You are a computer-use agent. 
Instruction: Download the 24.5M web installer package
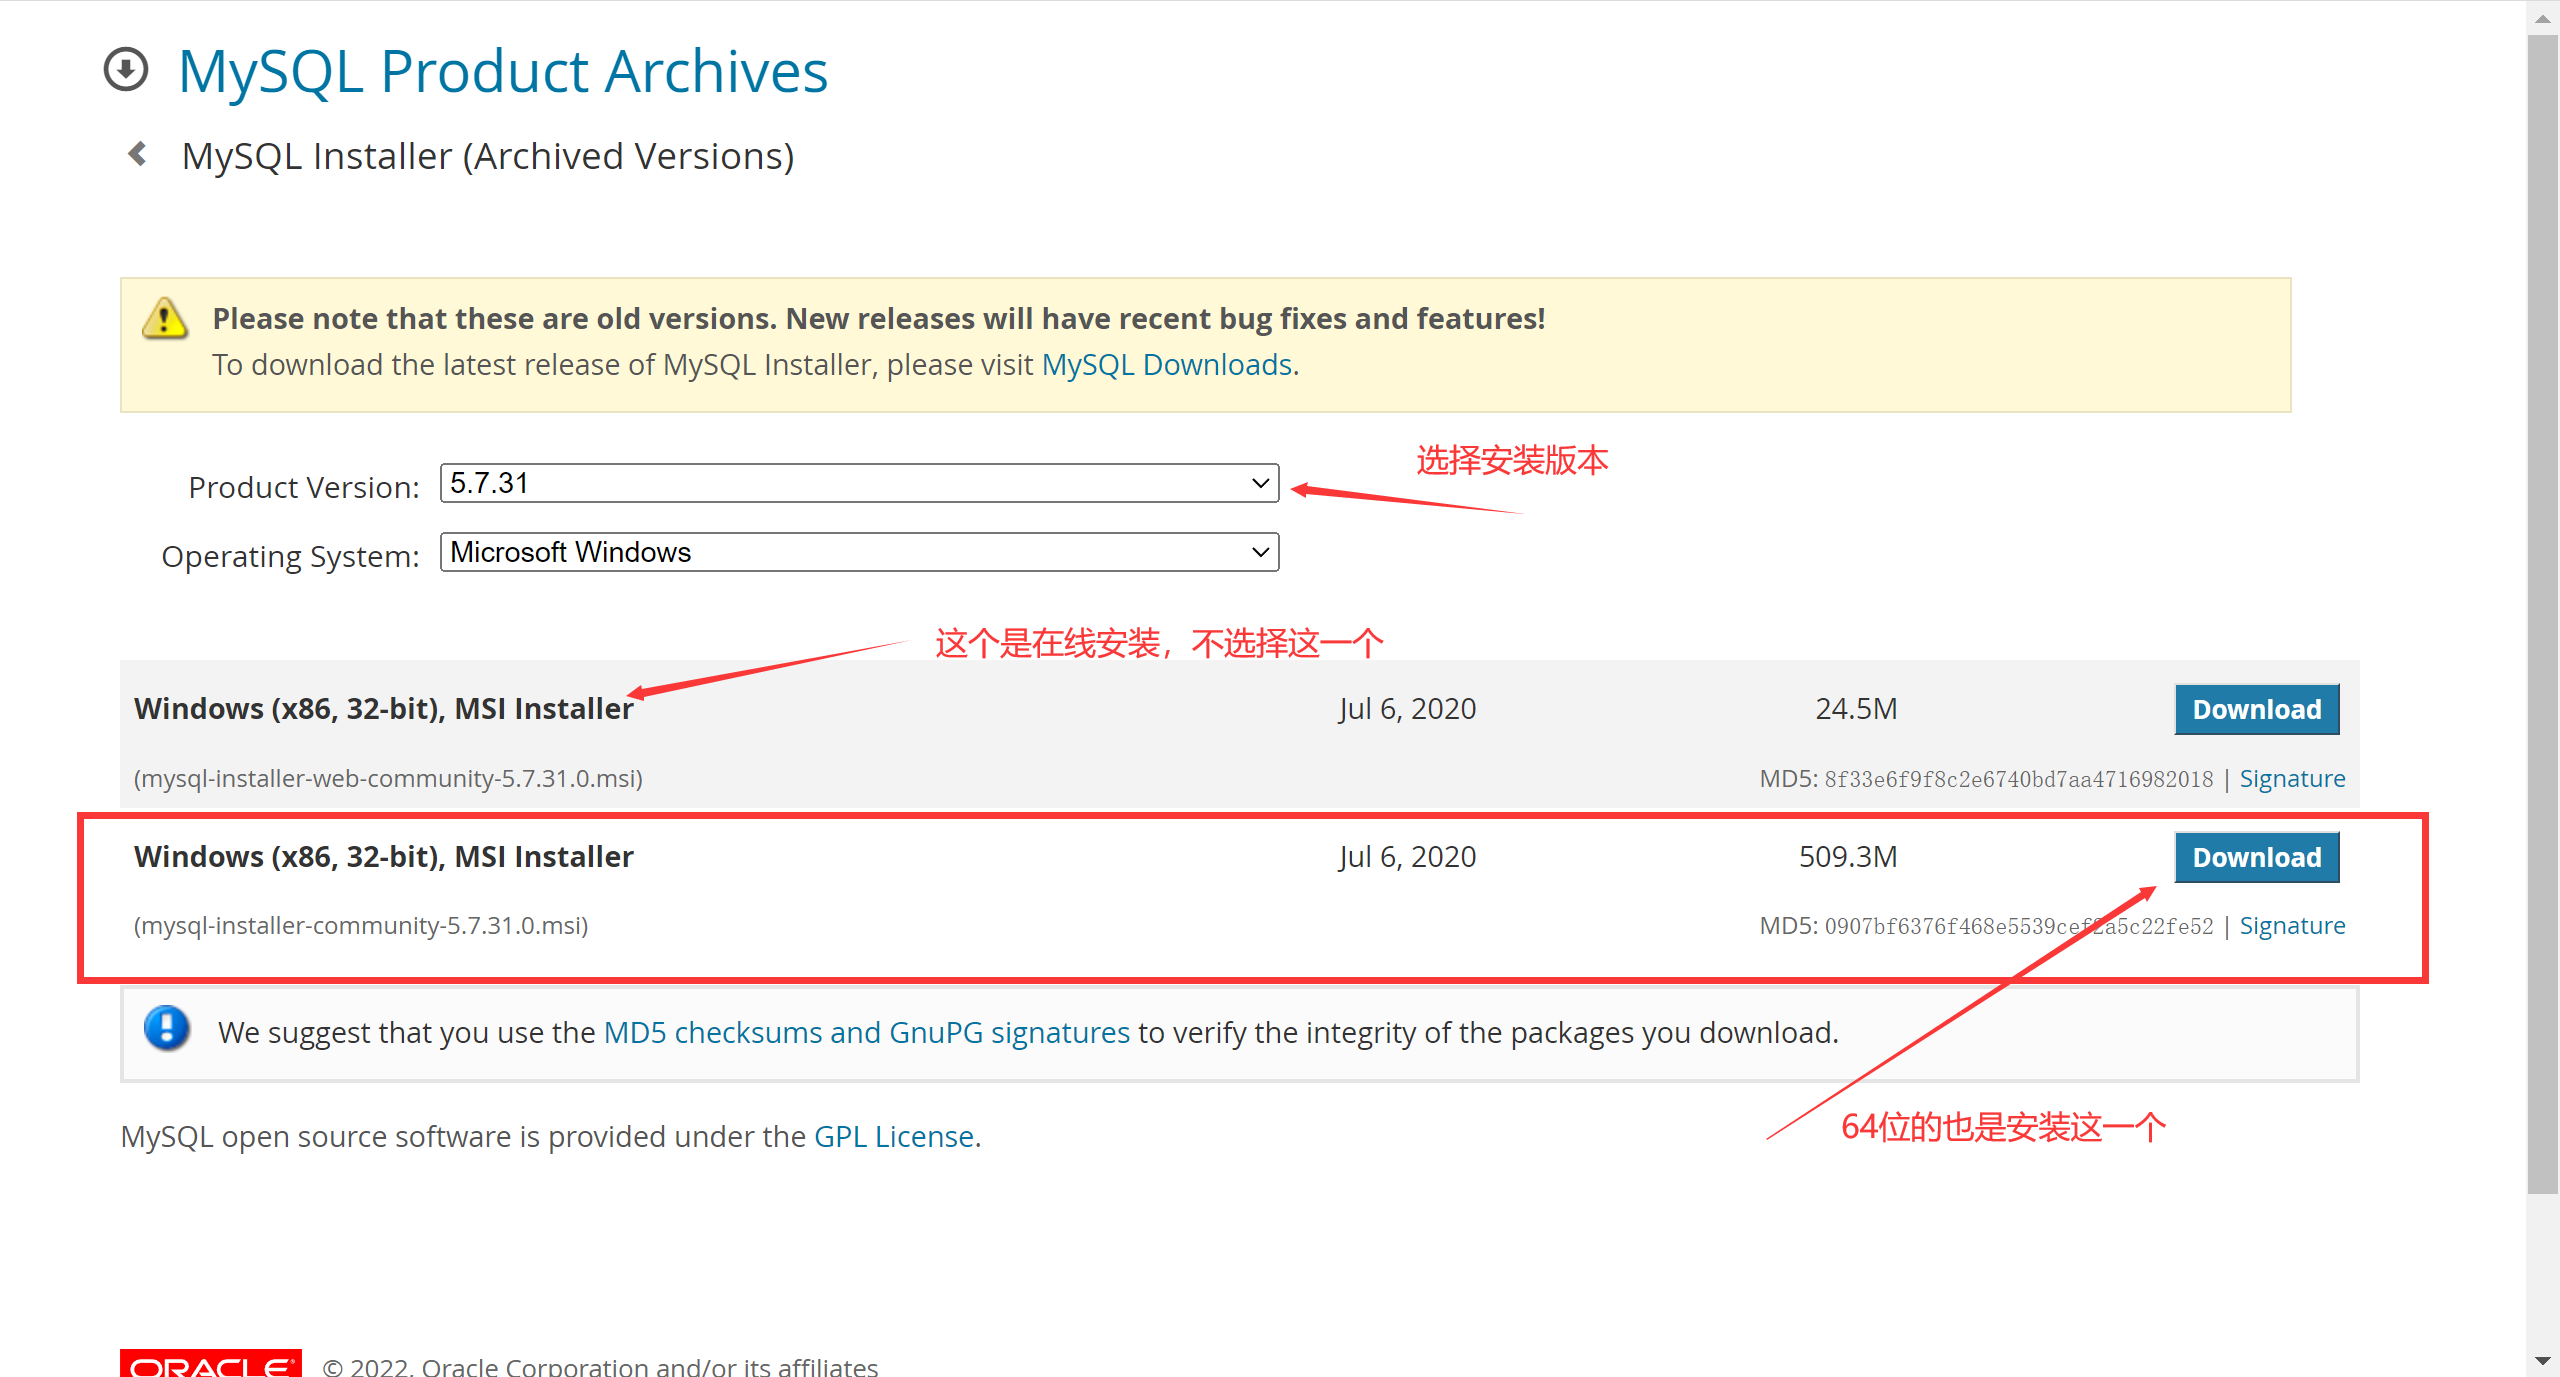pyautogui.click(x=2258, y=709)
